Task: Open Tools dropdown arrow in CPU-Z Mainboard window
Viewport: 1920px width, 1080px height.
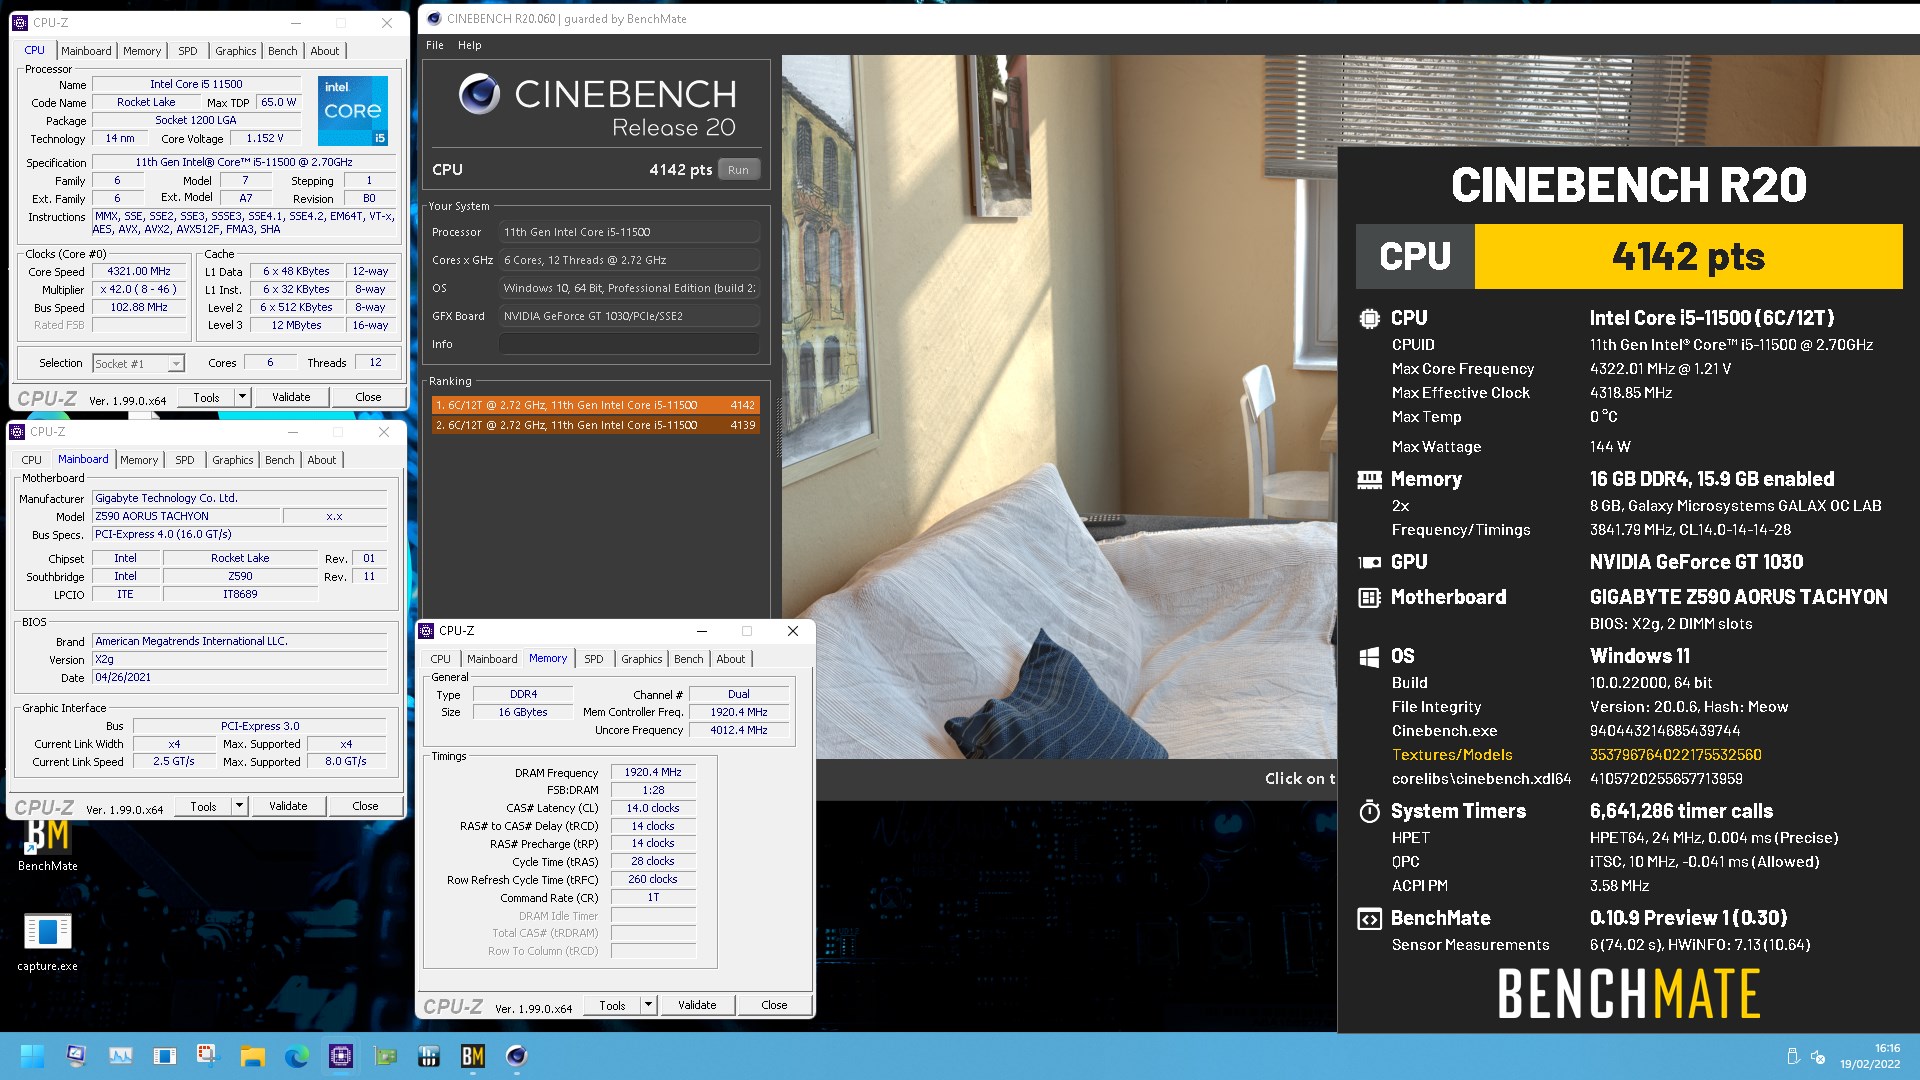Action: click(239, 806)
